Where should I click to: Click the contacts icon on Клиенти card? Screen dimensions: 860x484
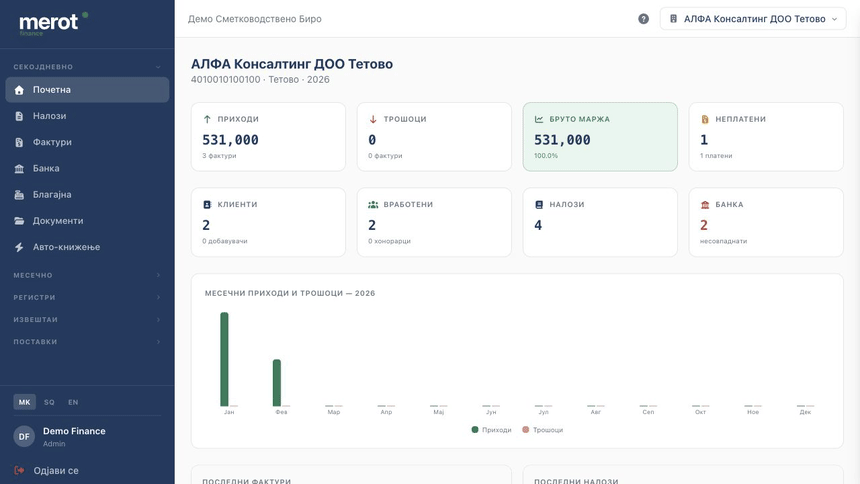coord(207,204)
